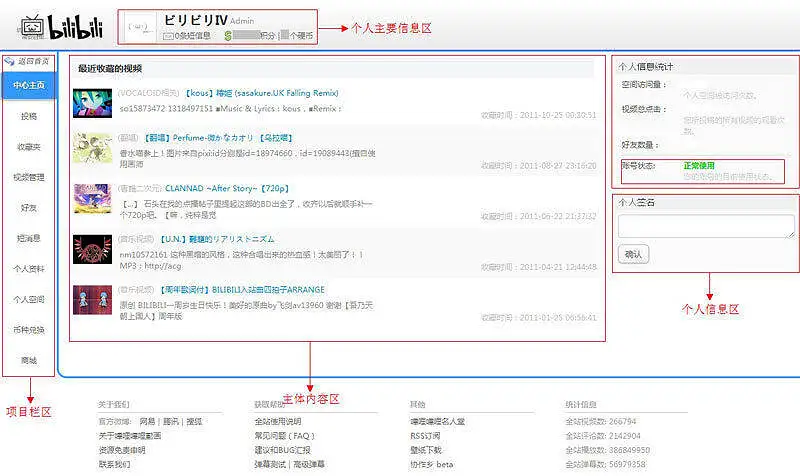Open the RSS订阅 footer link
The width and height of the screenshot is (800, 476).
tap(425, 436)
